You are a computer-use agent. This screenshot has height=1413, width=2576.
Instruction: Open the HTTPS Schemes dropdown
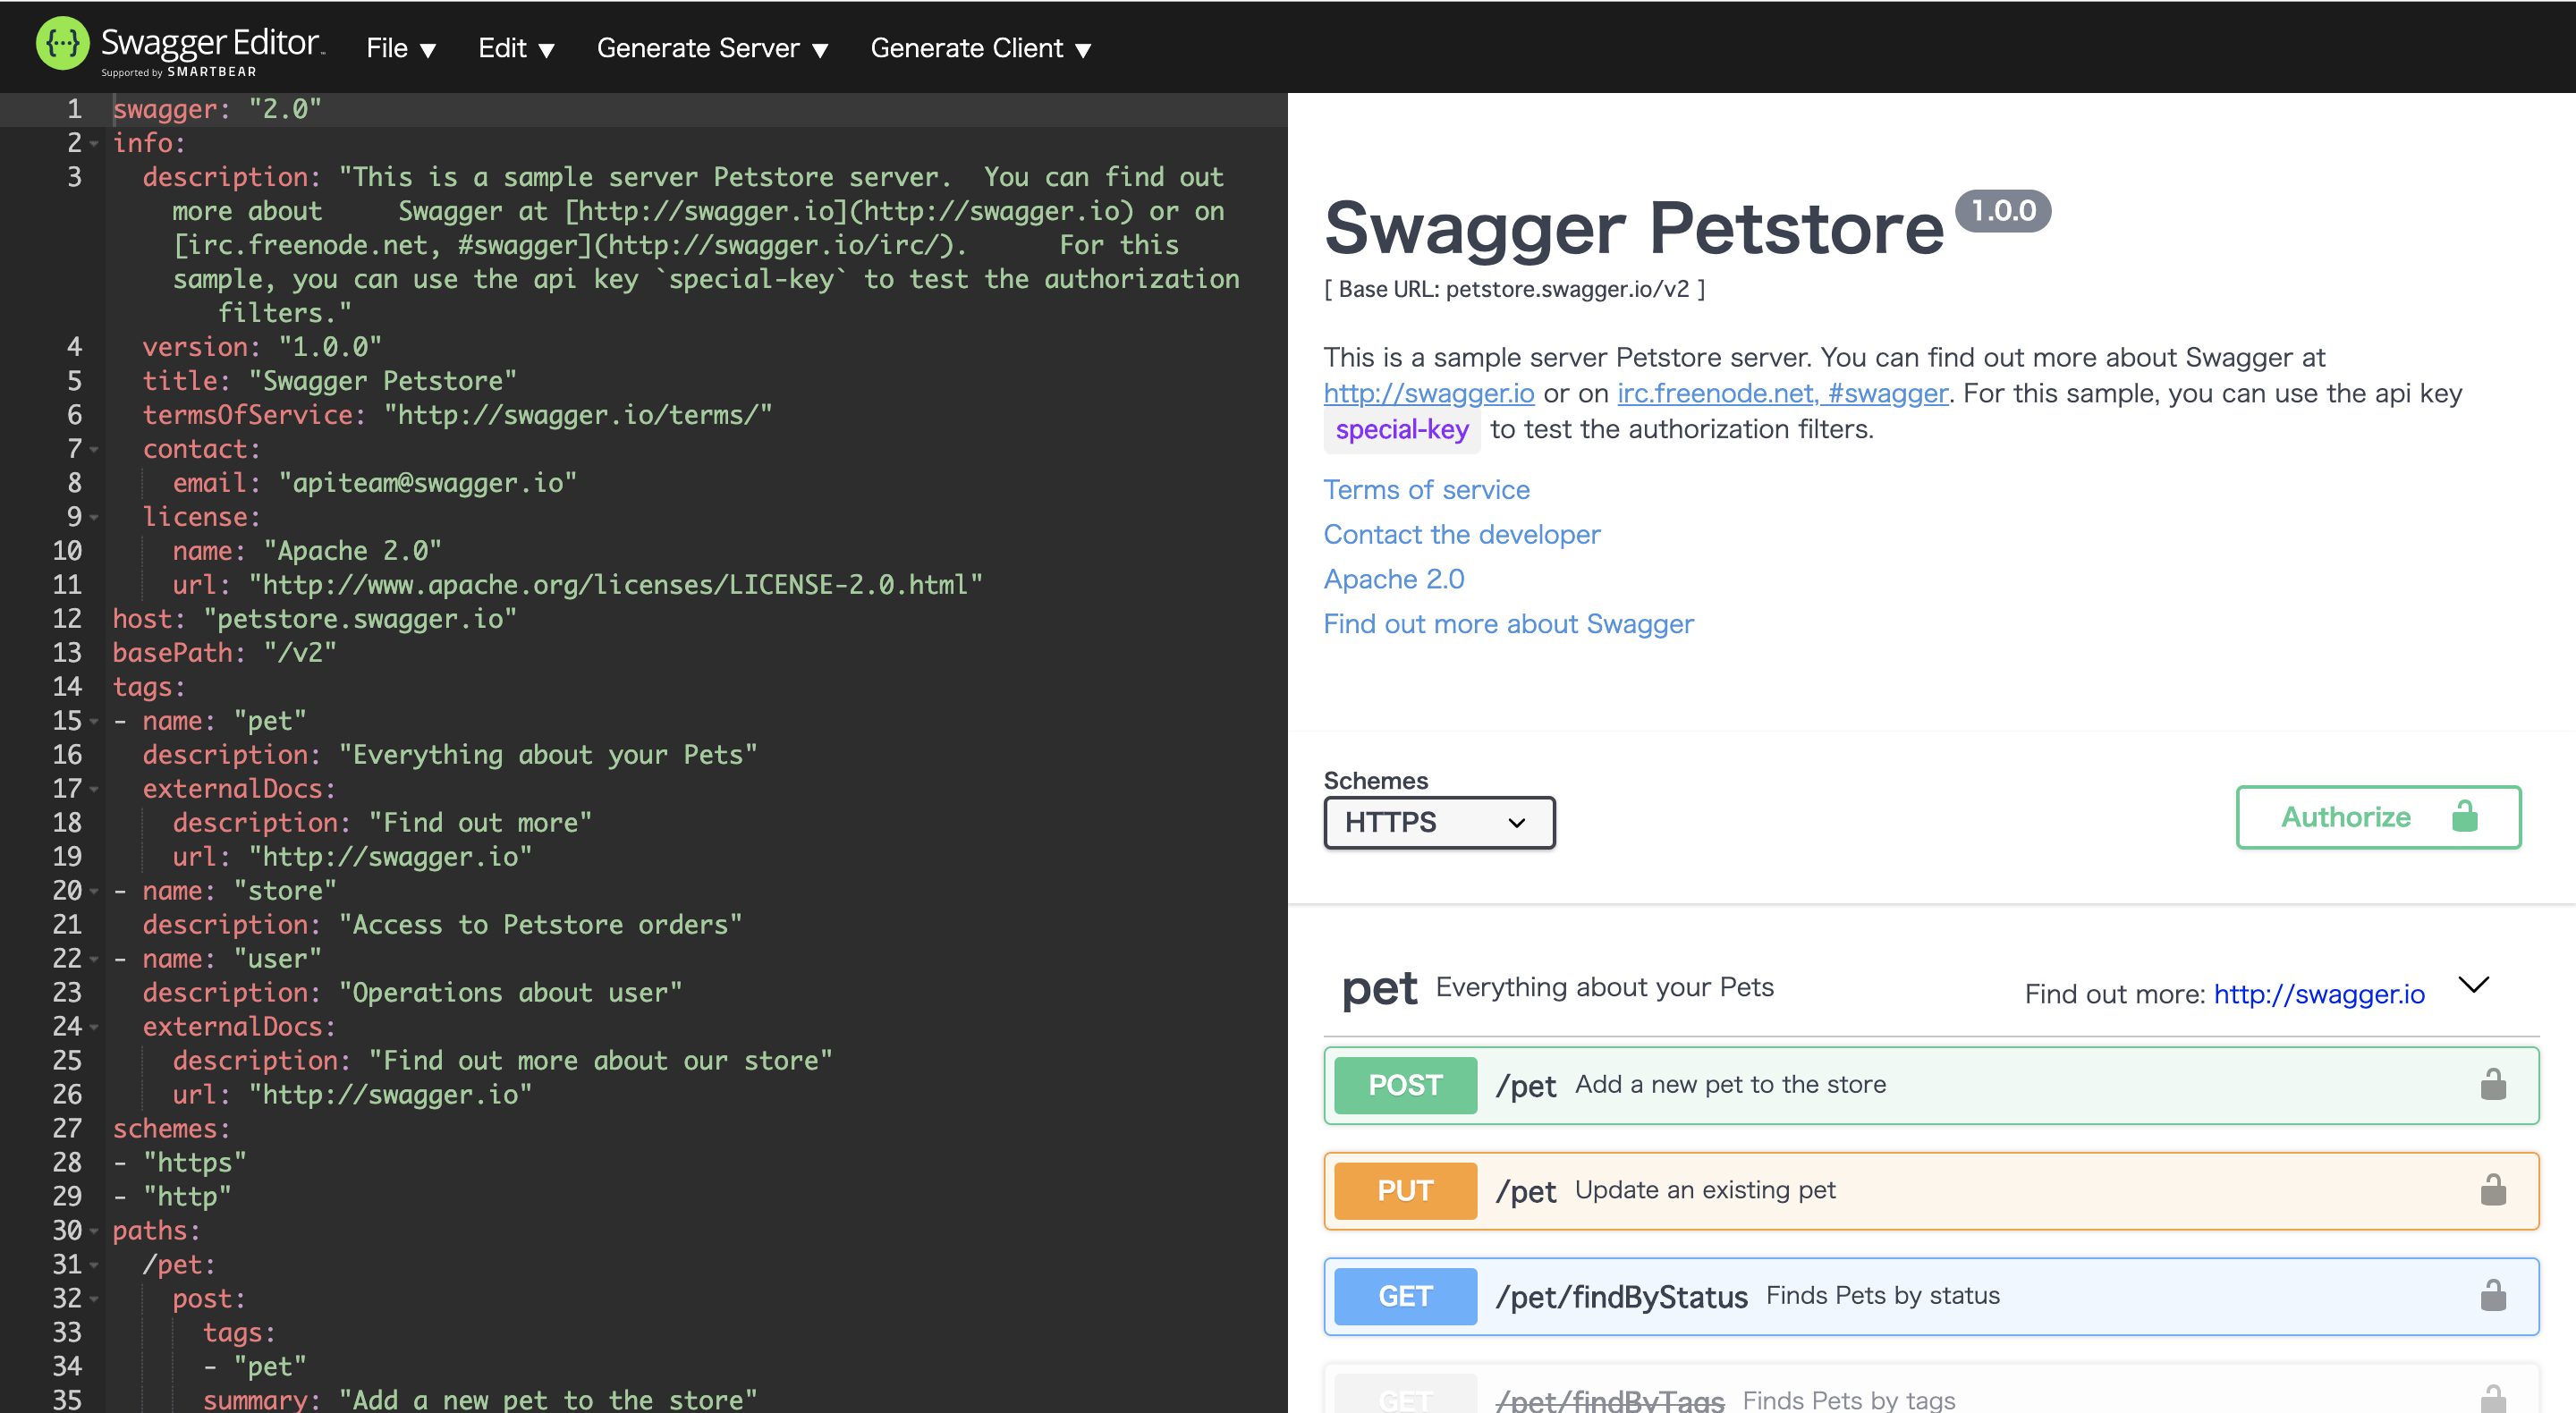tap(1438, 822)
